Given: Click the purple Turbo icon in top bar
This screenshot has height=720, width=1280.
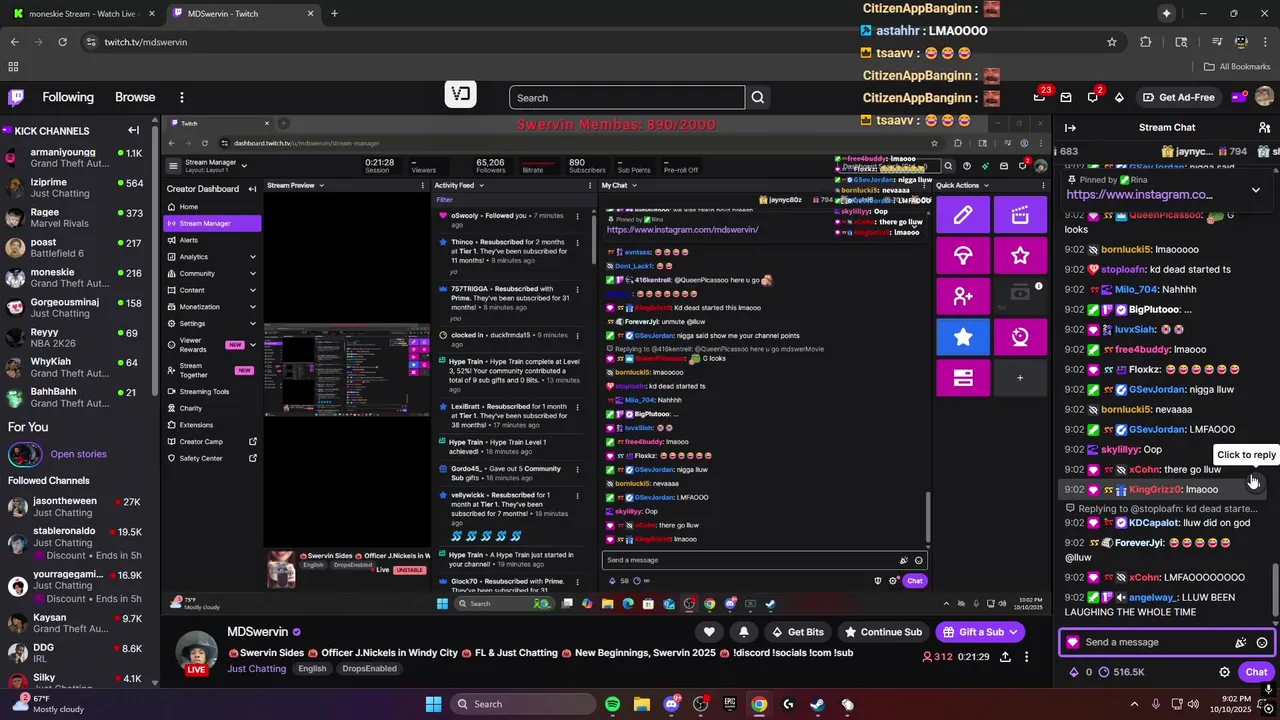Looking at the screenshot, I should [x=1238, y=97].
